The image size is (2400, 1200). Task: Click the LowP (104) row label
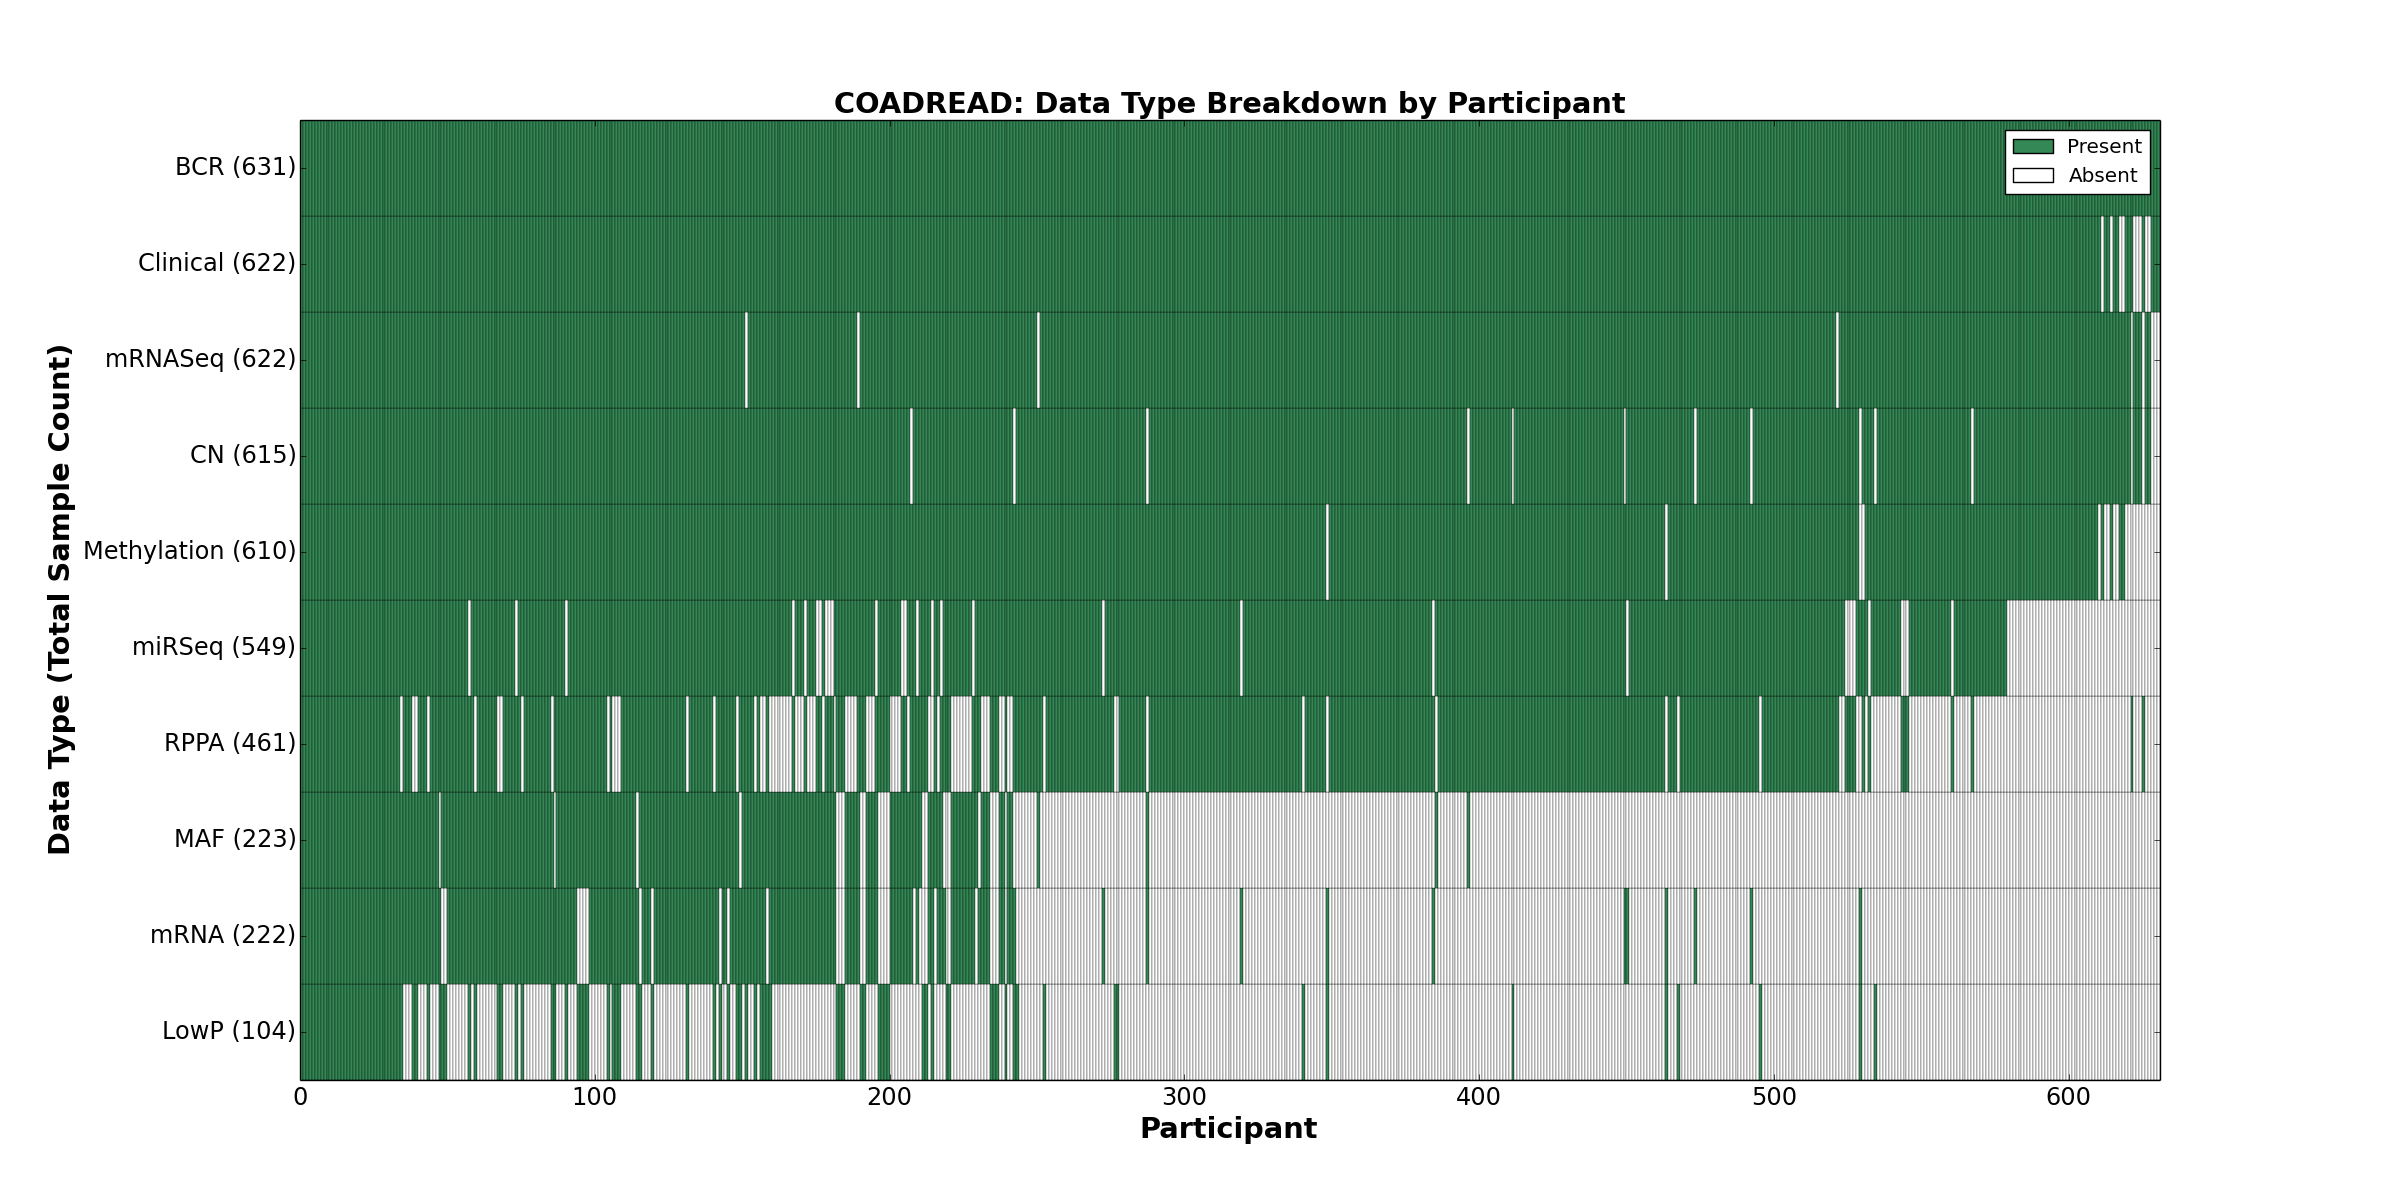coord(229,1031)
